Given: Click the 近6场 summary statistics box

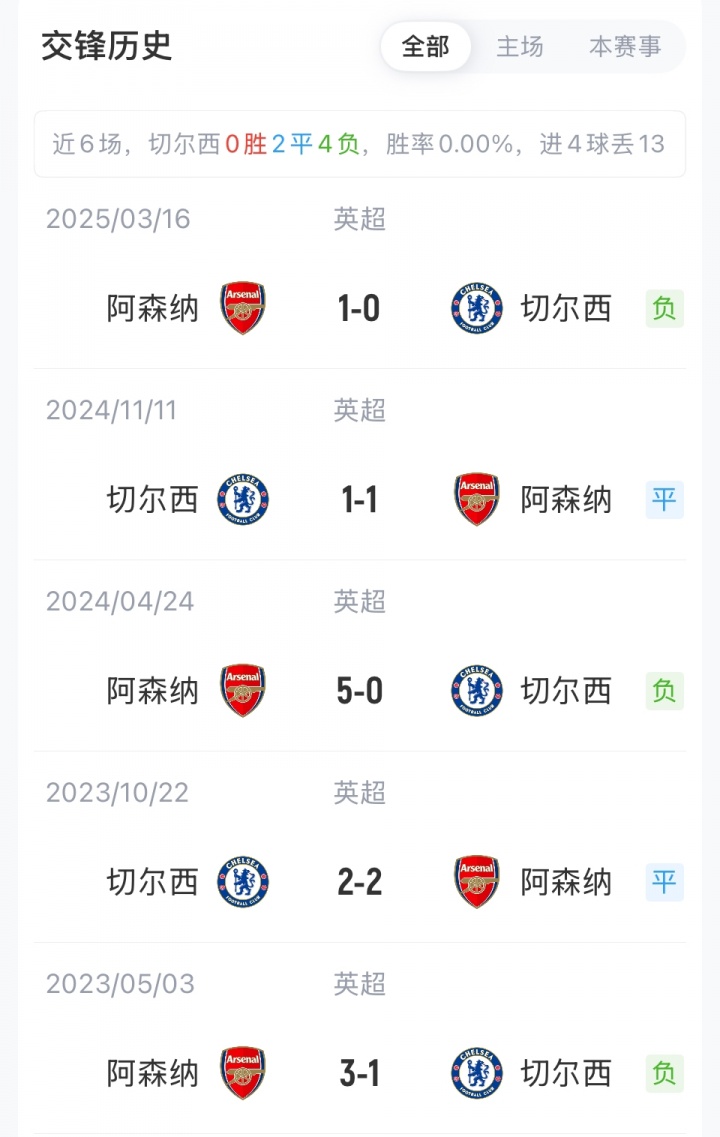Looking at the screenshot, I should click(x=359, y=144).
